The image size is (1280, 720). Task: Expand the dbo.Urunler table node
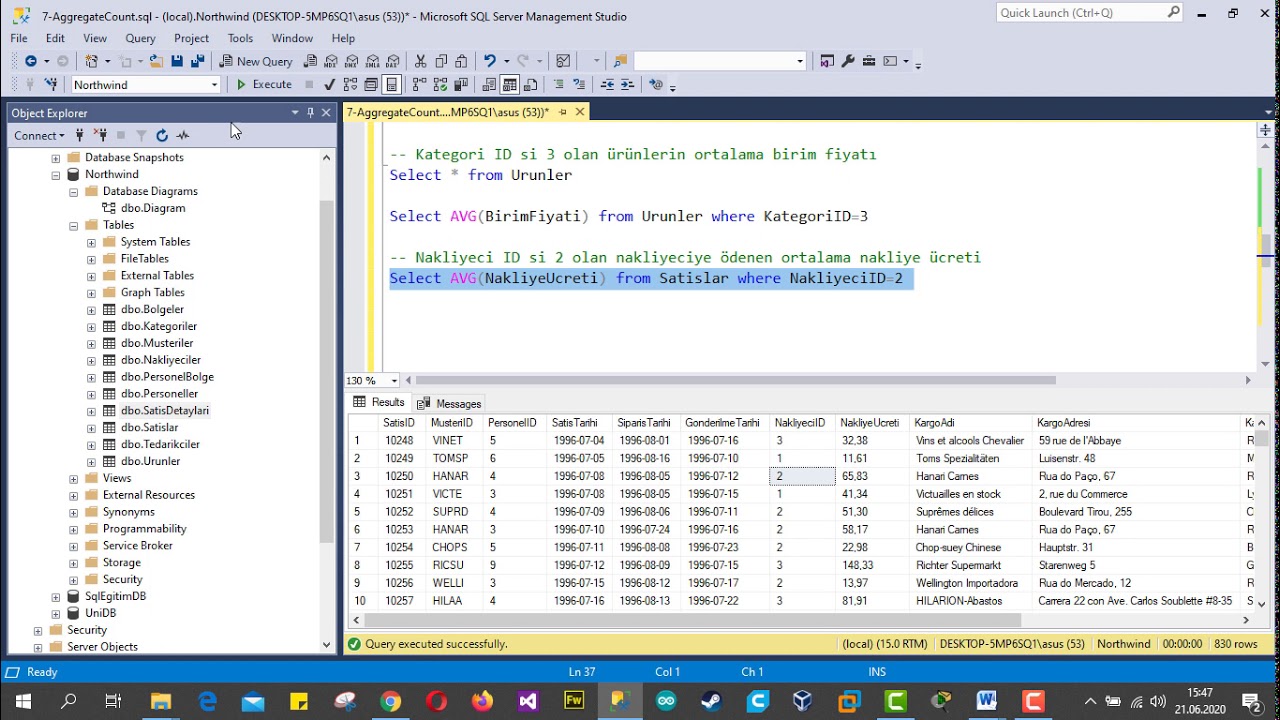92,461
